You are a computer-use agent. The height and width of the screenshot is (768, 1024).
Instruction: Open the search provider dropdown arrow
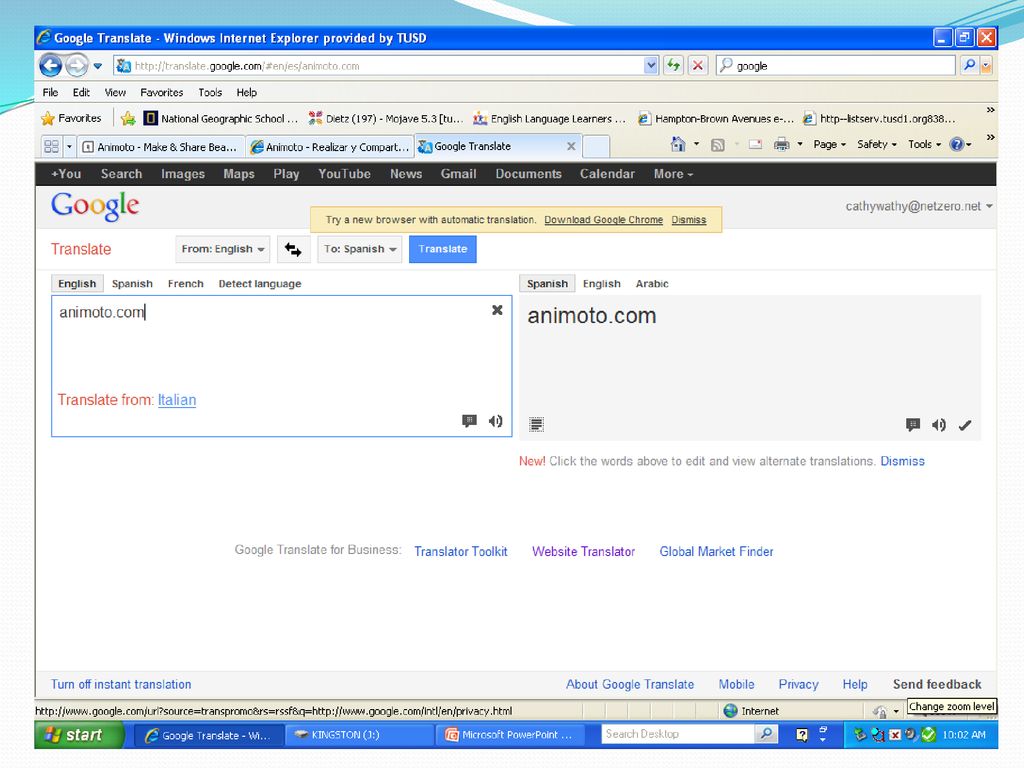click(x=986, y=65)
